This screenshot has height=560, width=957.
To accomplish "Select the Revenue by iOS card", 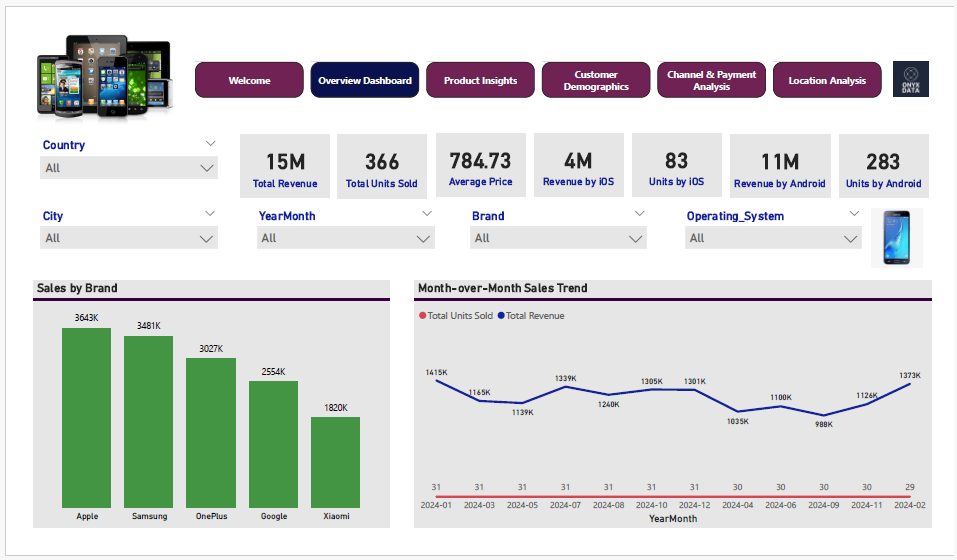I will pyautogui.click(x=579, y=165).
